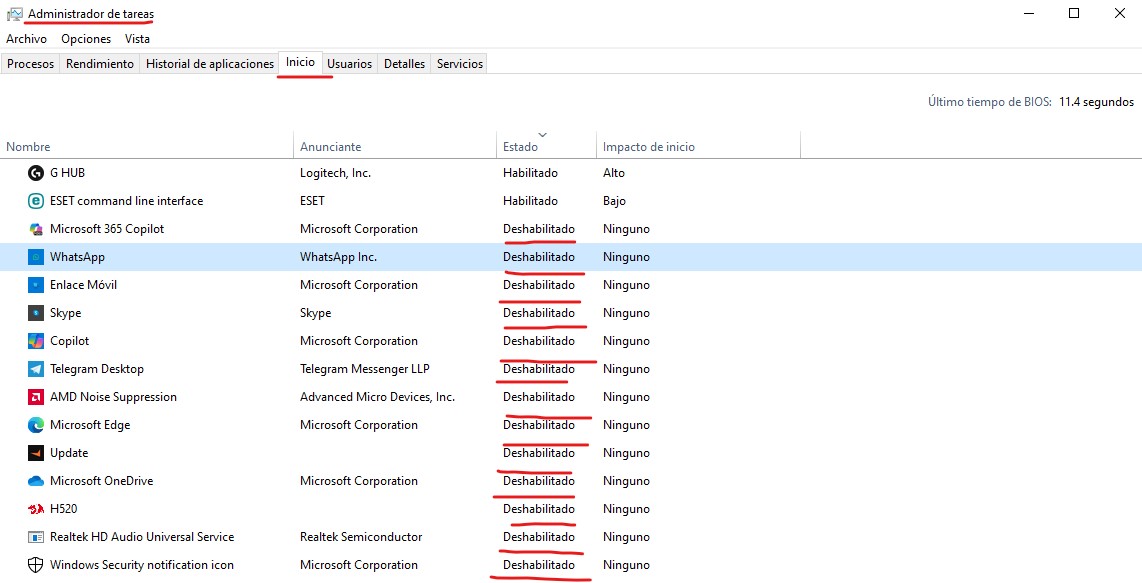The height and width of the screenshot is (583, 1142).
Task: Click the Update entry icon
Action: 36,453
